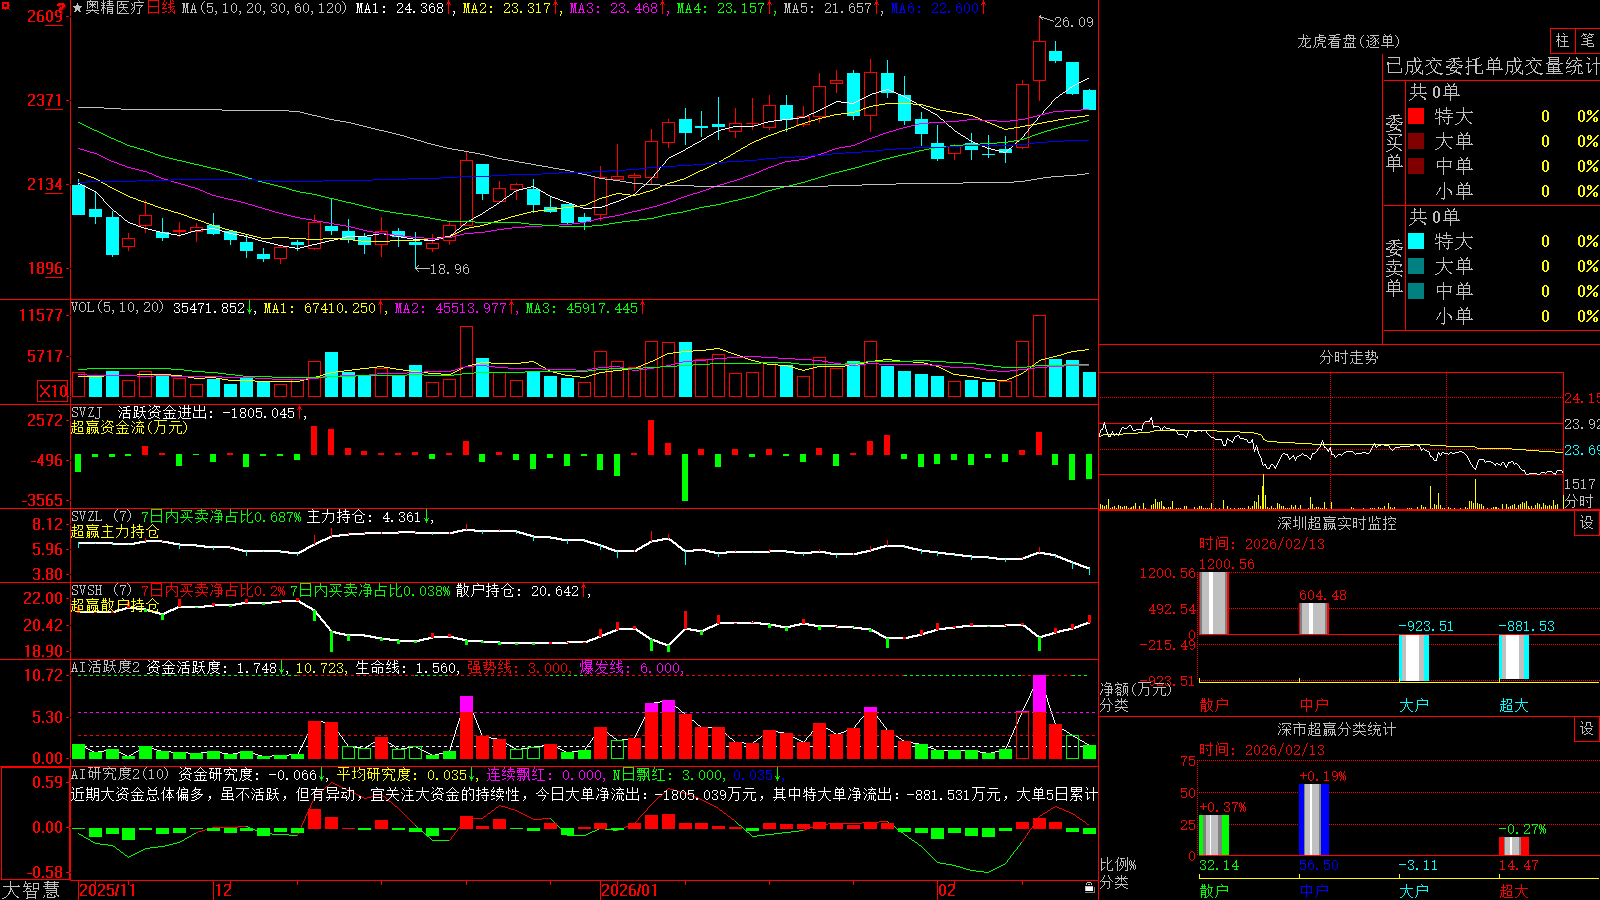Click the dark red 中单 swatch under 委买单

point(1416,165)
